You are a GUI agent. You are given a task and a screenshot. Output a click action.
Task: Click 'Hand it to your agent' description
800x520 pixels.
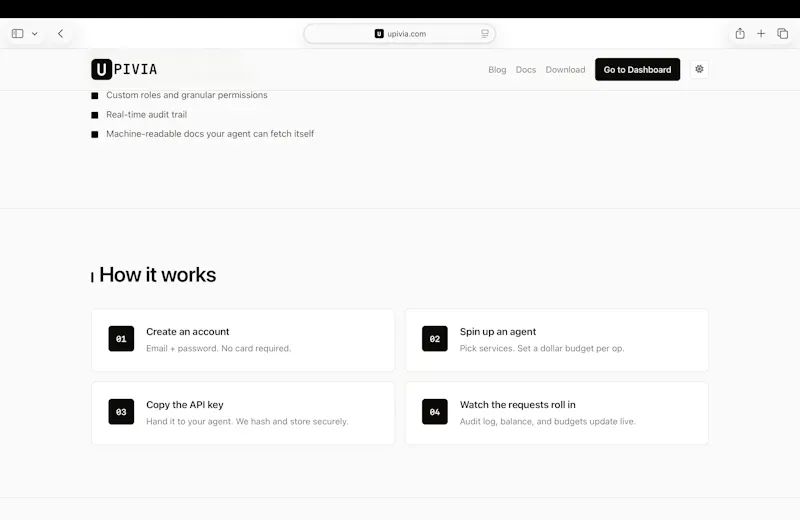(247, 422)
